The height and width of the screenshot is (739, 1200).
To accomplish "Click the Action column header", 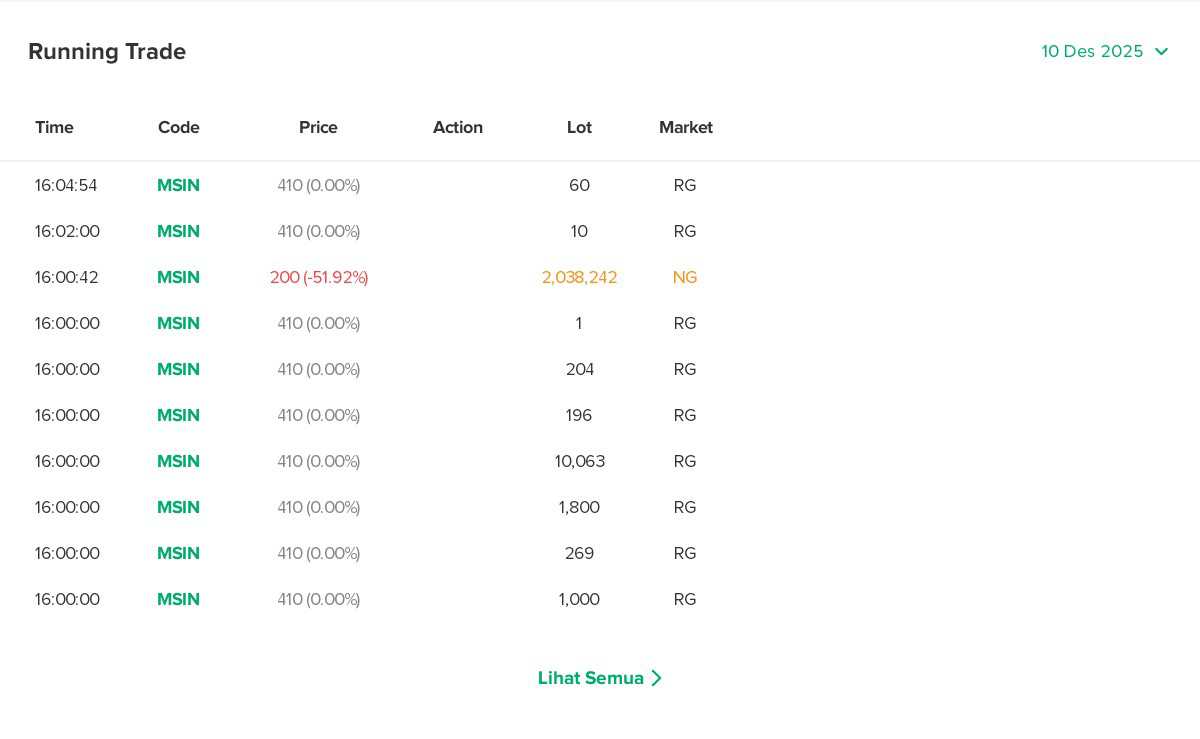I will point(458,128).
